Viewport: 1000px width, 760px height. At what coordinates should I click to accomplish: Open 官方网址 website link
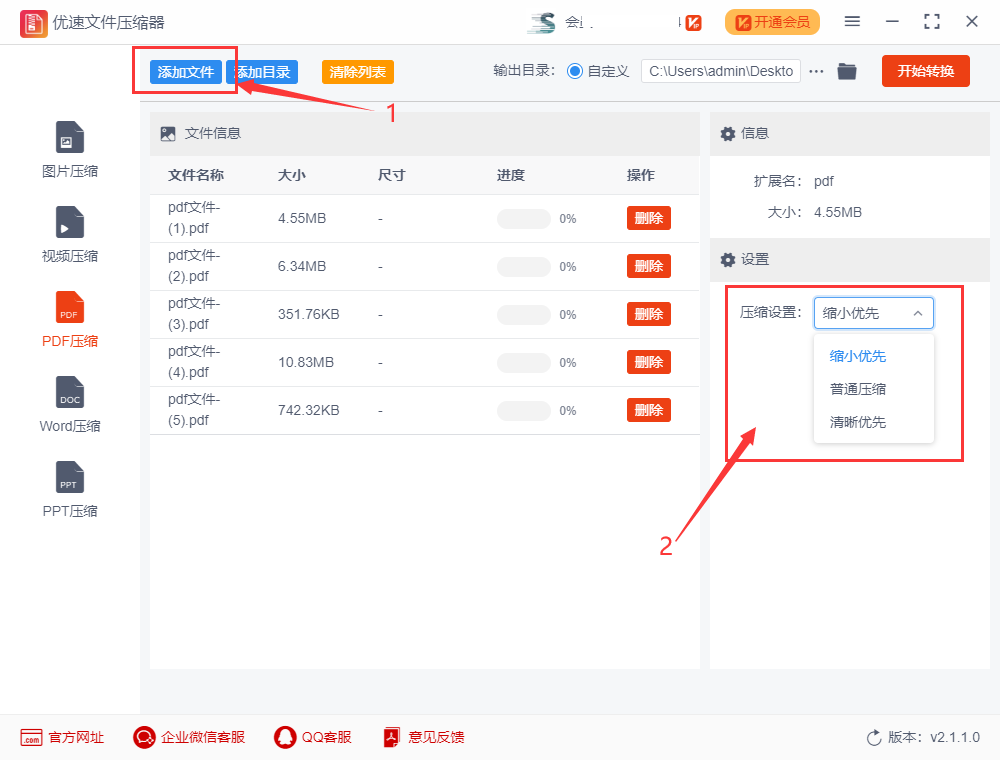click(x=62, y=738)
